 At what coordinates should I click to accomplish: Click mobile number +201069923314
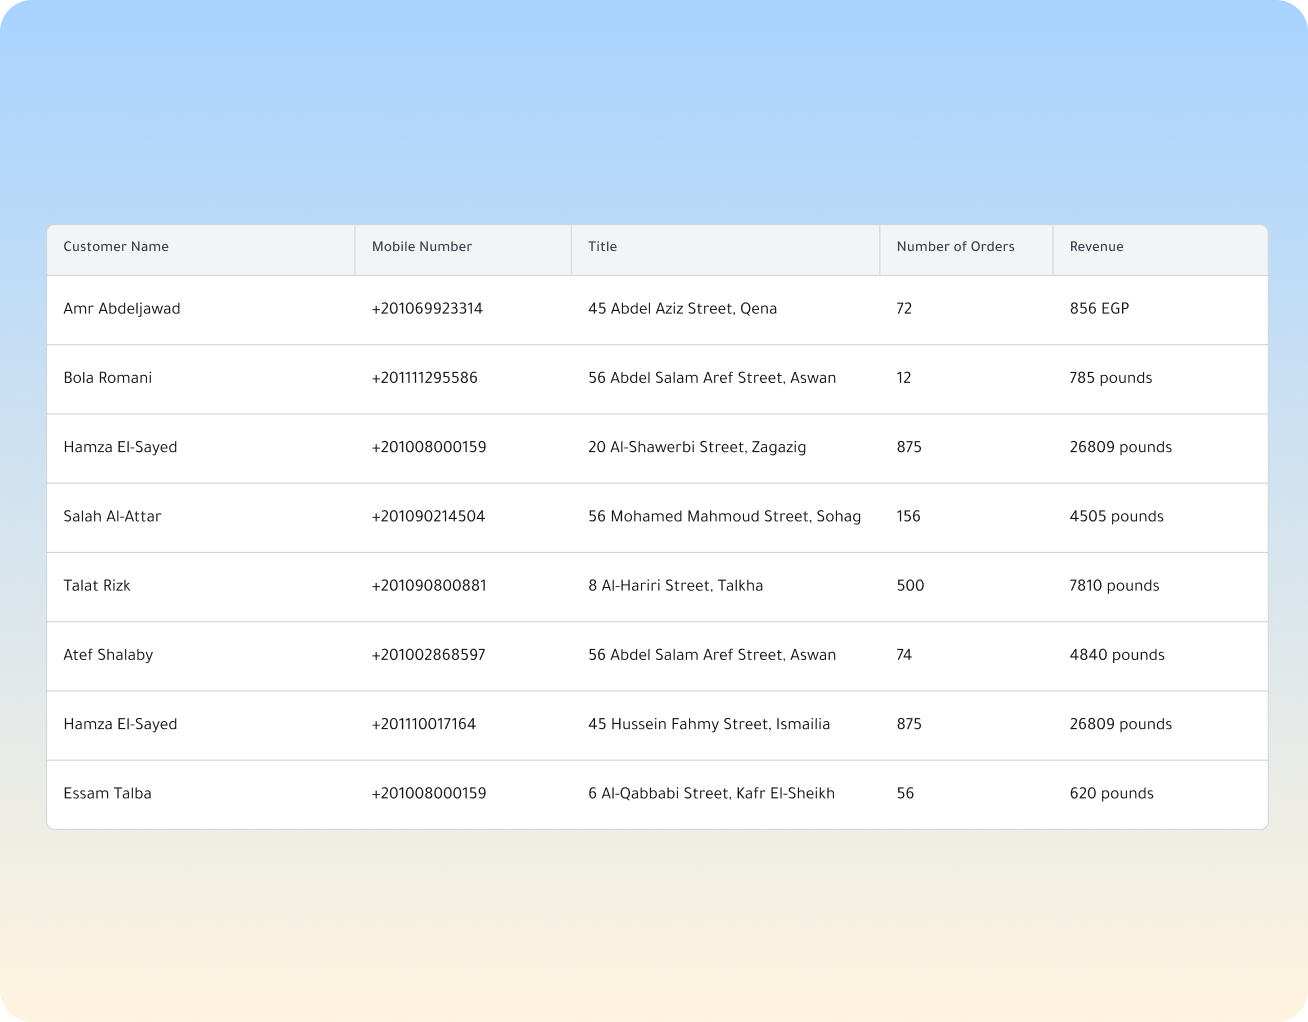427,309
